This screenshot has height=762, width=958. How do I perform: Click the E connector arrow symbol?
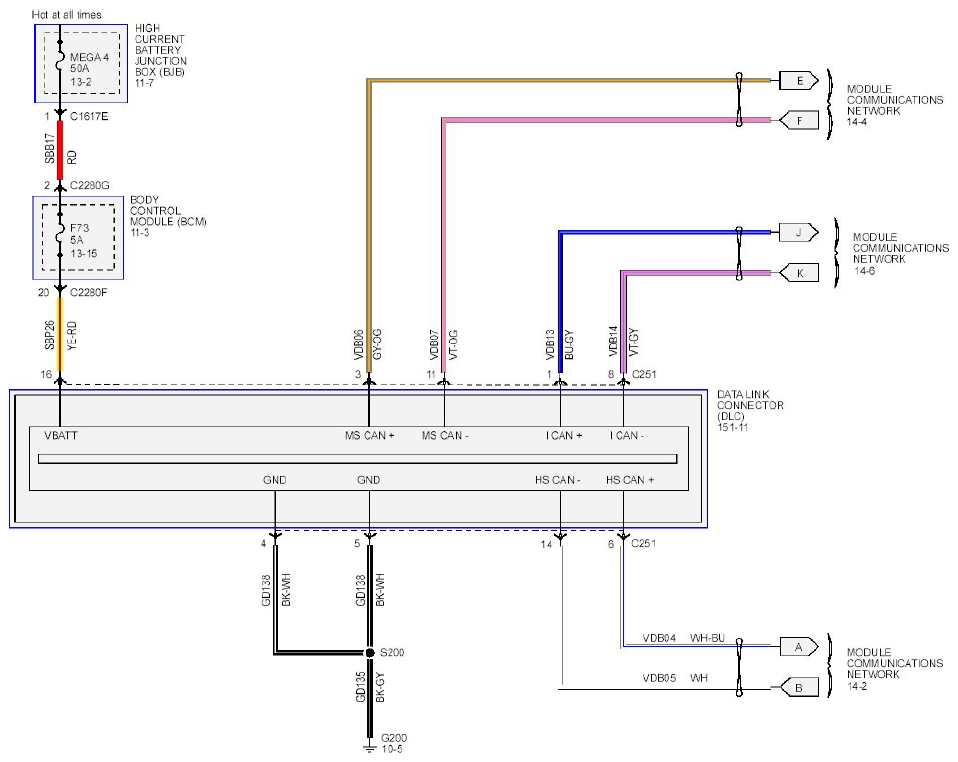[x=799, y=81]
